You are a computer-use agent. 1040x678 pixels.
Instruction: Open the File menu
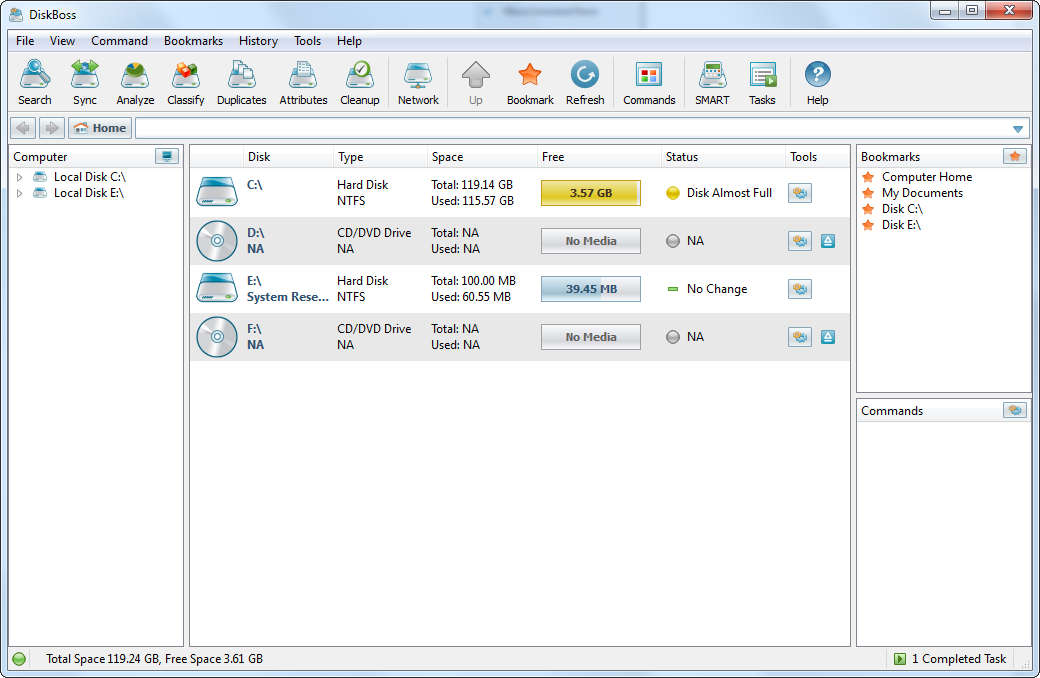coord(25,40)
